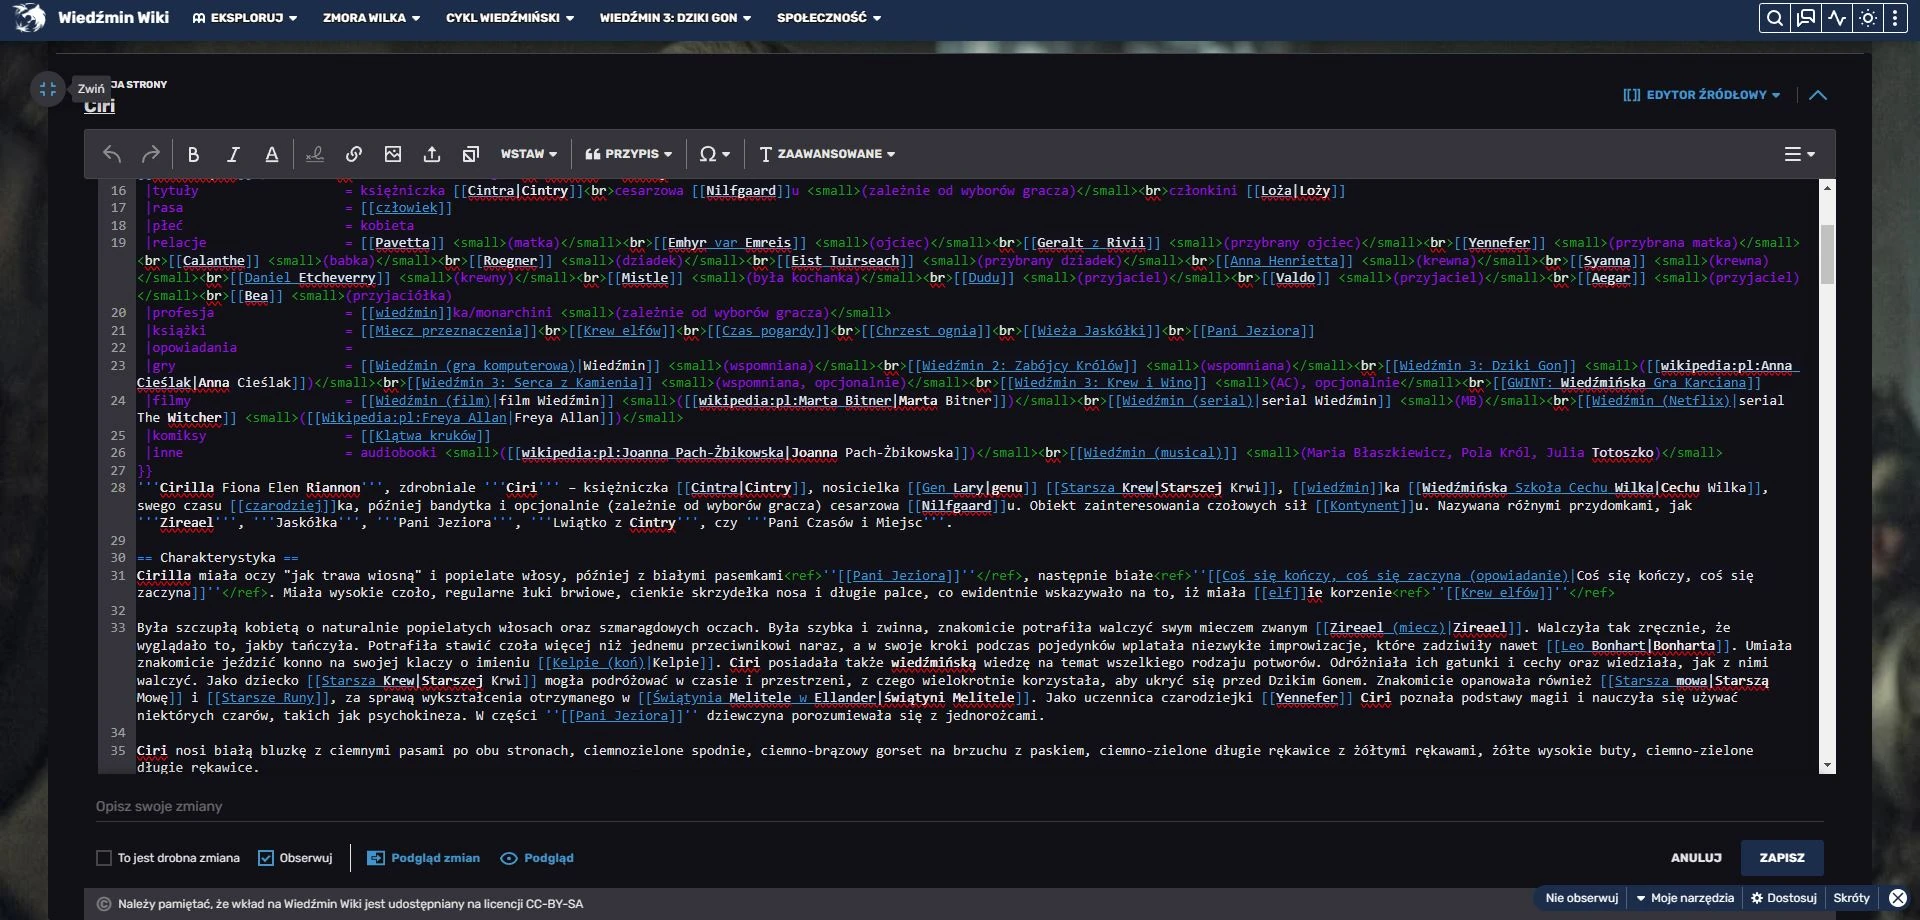The image size is (1920, 920).
Task: Undo the last edit
Action: [x=112, y=154]
